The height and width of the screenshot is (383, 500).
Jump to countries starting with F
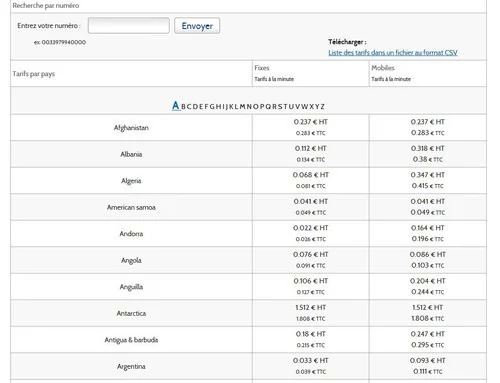point(206,107)
